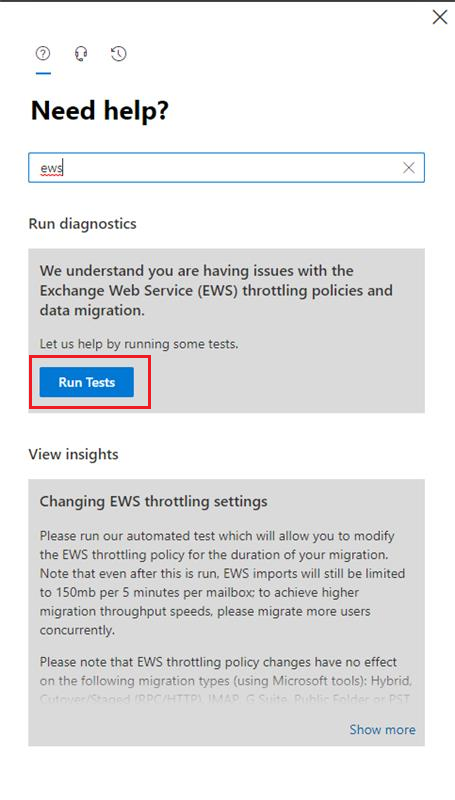The height and width of the screenshot is (800, 455).
Task: Select the EWS throttling issues message
Action: [x=216, y=290]
